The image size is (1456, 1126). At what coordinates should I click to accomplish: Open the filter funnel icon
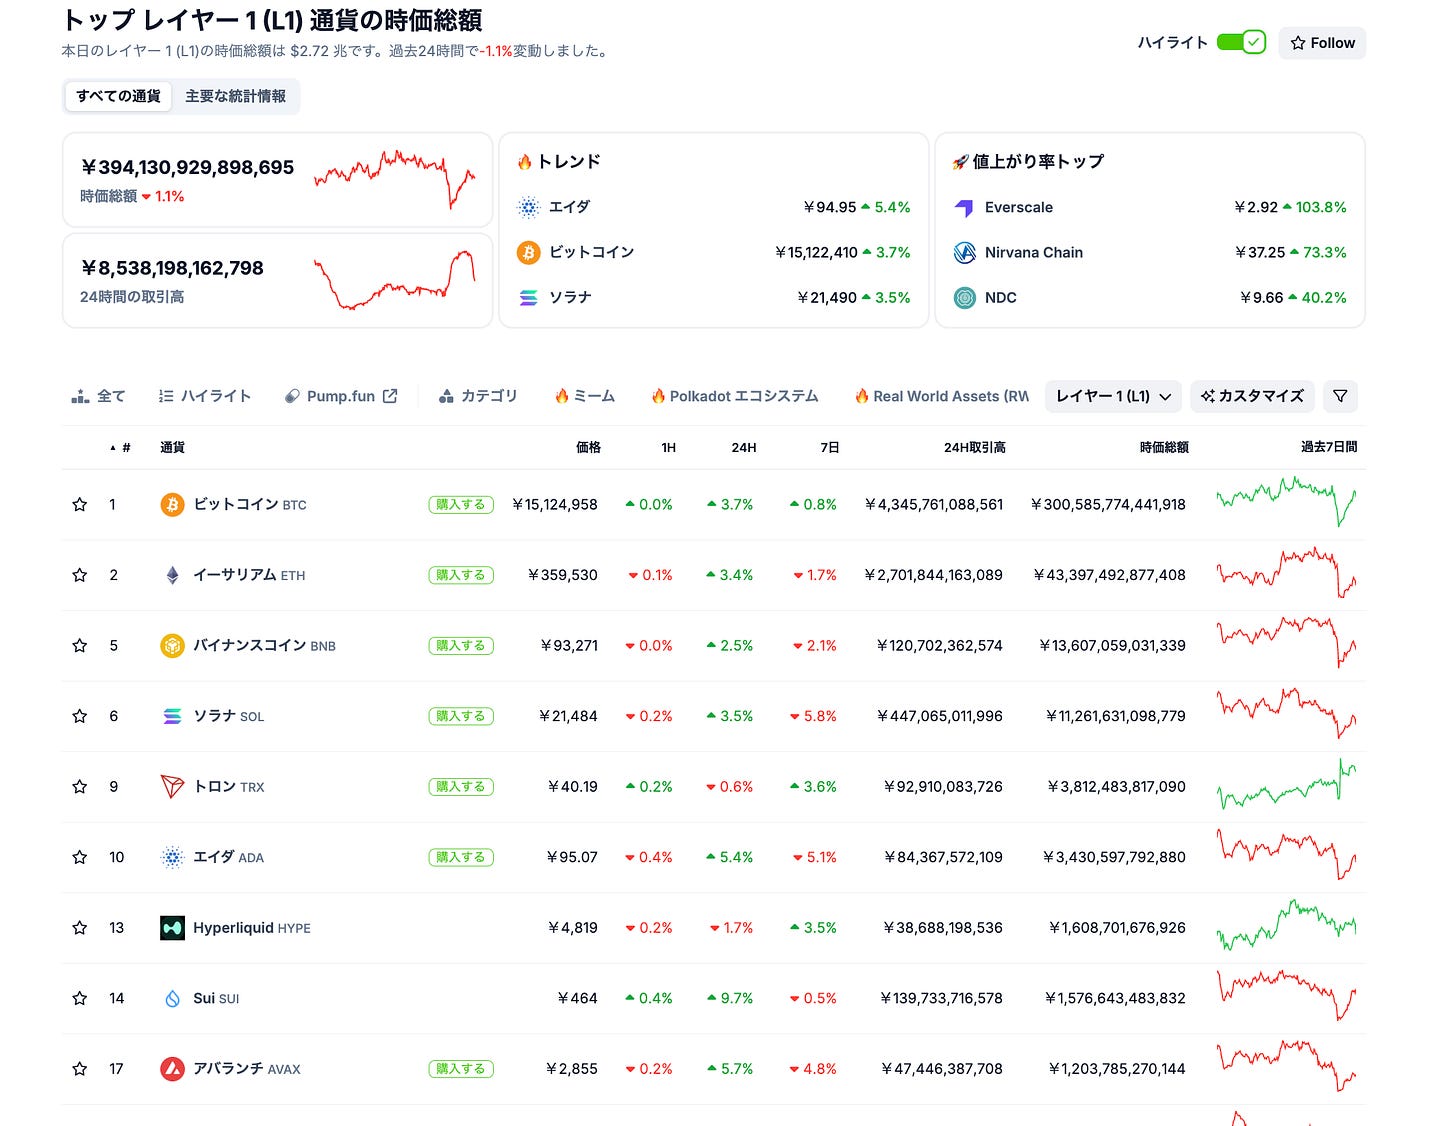[1340, 396]
